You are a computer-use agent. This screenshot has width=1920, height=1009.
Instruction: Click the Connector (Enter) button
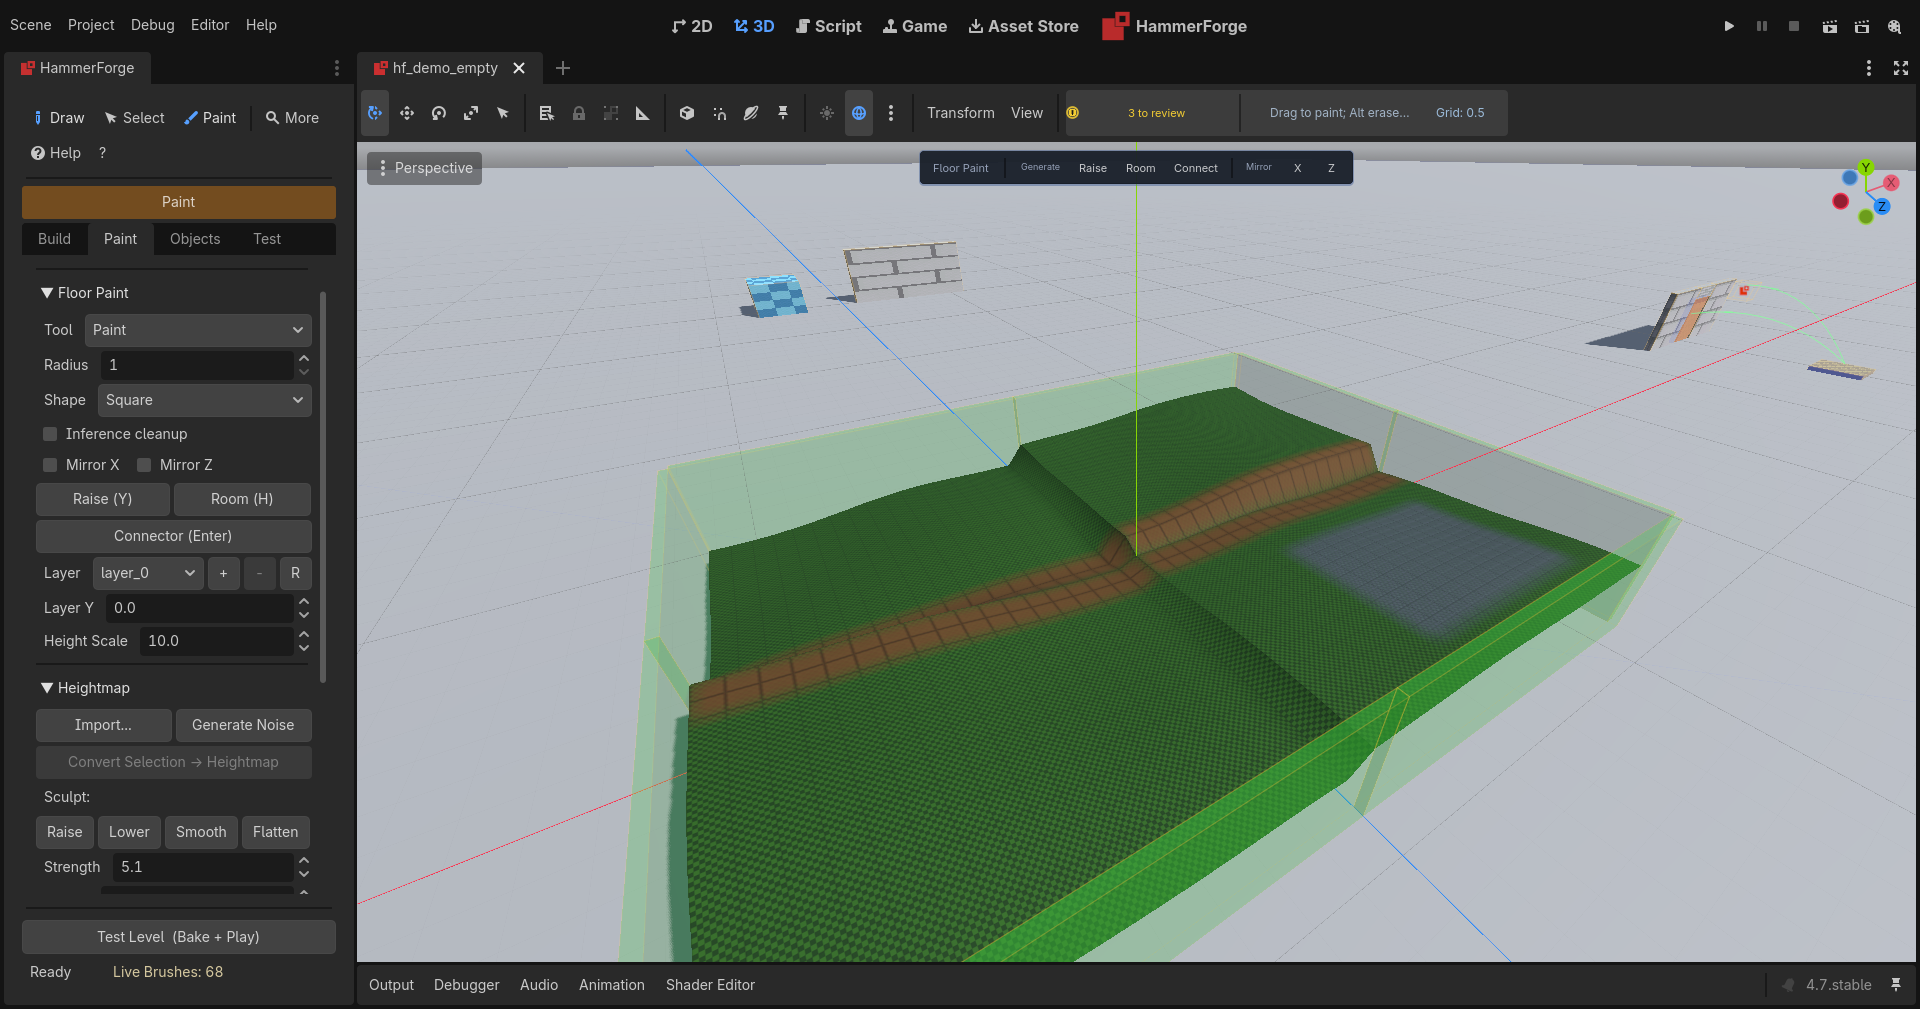tap(173, 536)
